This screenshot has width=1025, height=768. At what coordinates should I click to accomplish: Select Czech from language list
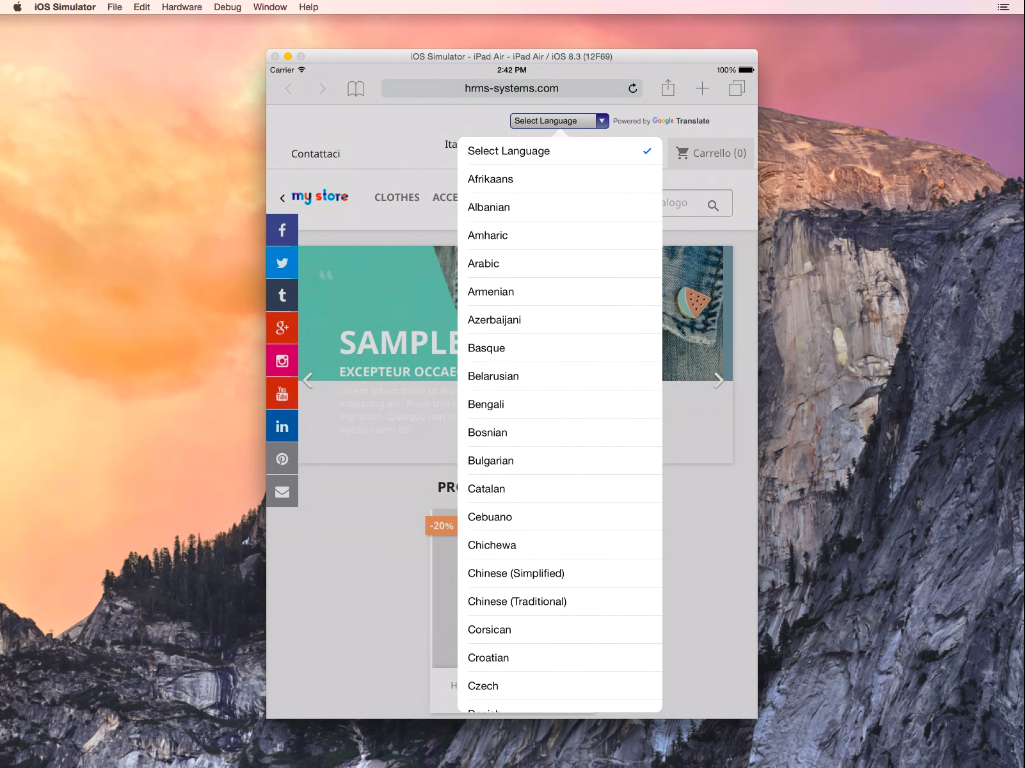point(560,685)
